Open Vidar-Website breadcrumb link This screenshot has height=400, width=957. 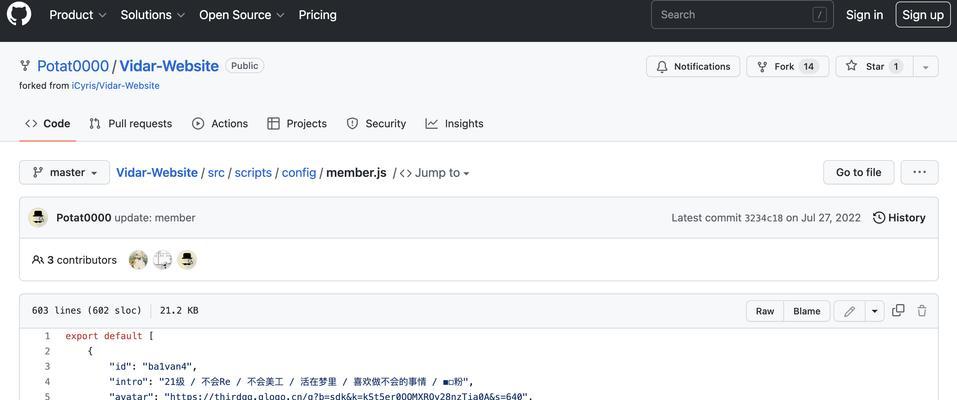tap(157, 173)
